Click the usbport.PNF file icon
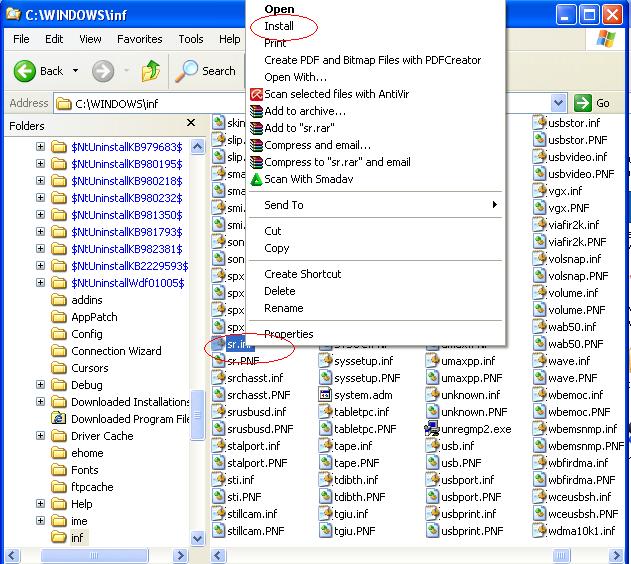631x564 pixels. pyautogui.click(x=432, y=497)
